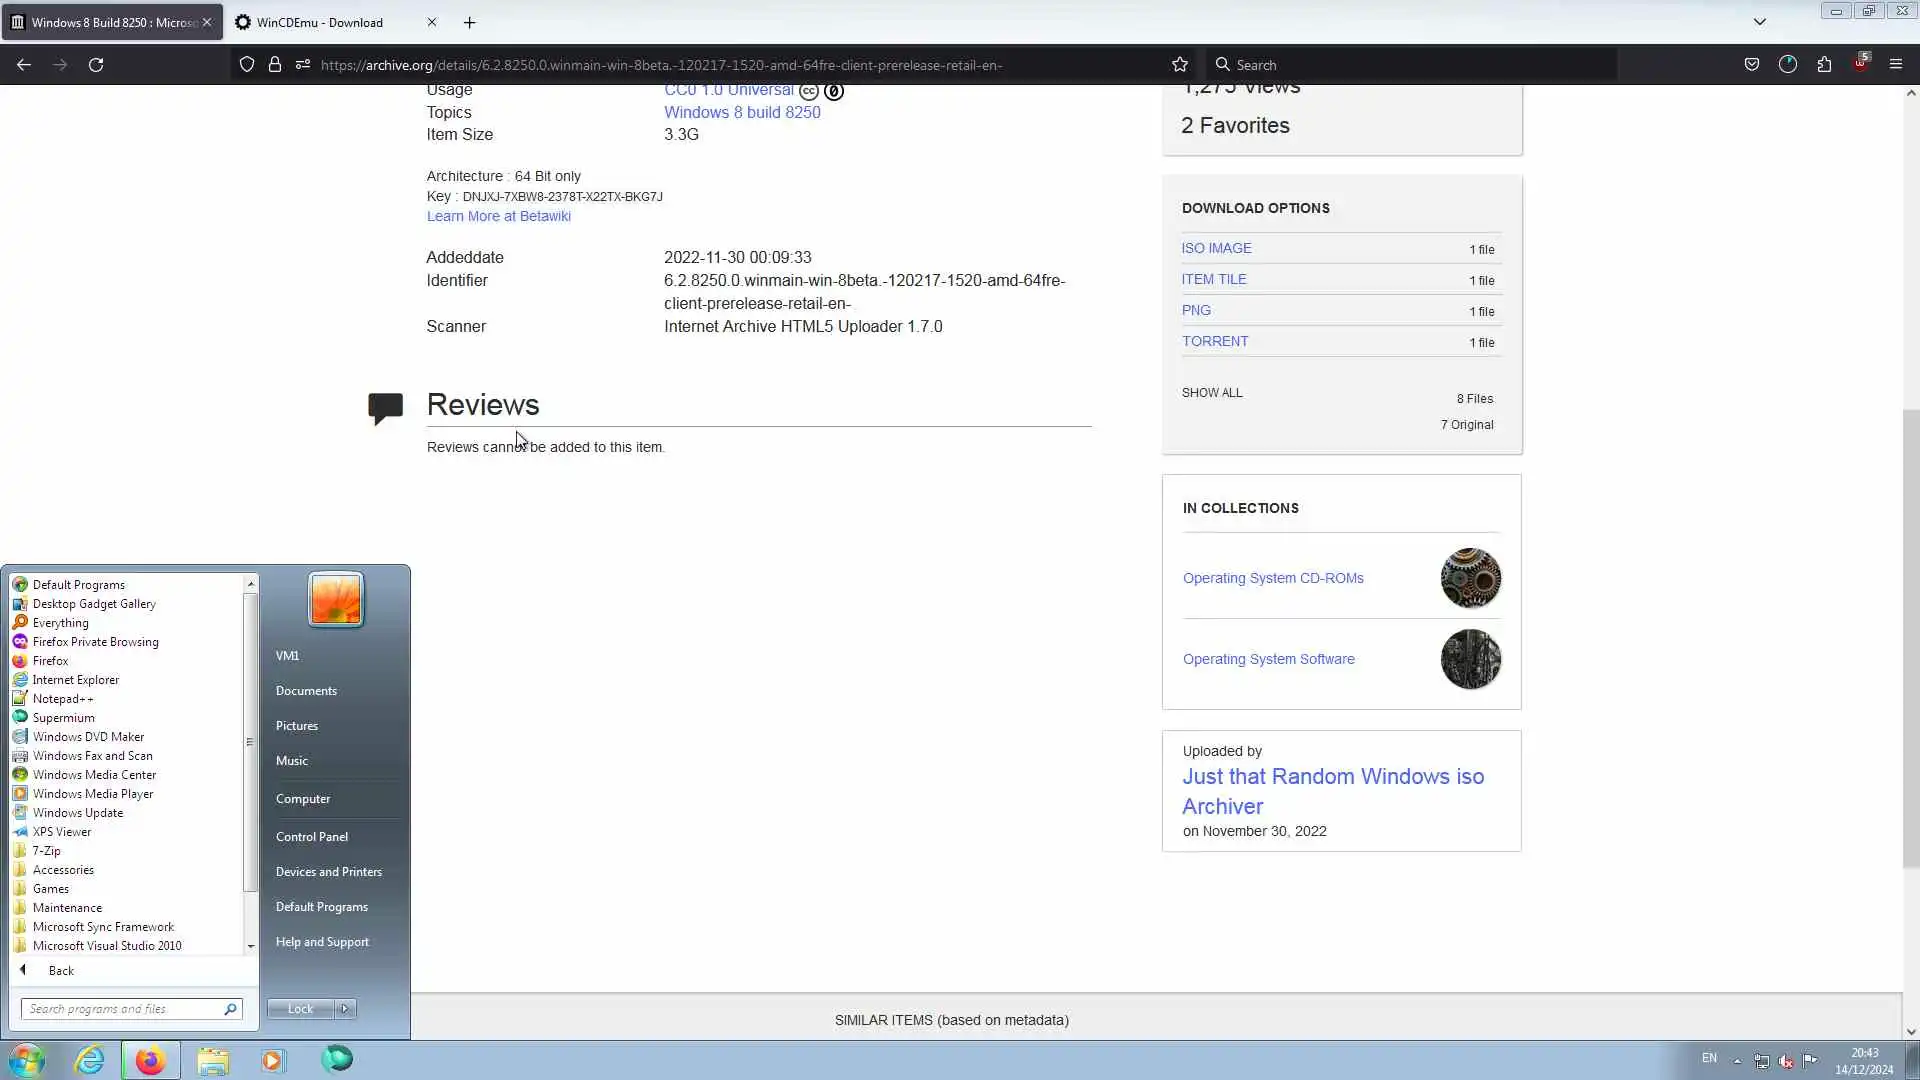
Task: Click the Operating System CD-ROMs thumbnail
Action: tap(1470, 578)
